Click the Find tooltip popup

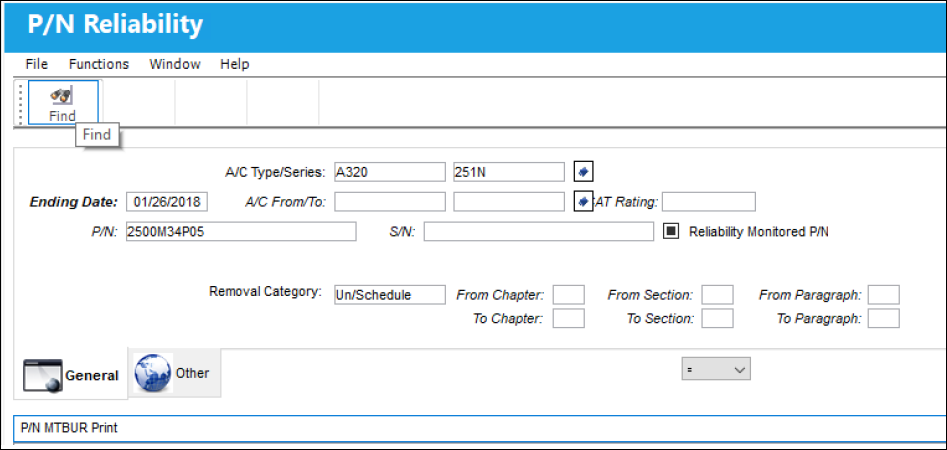coord(97,135)
